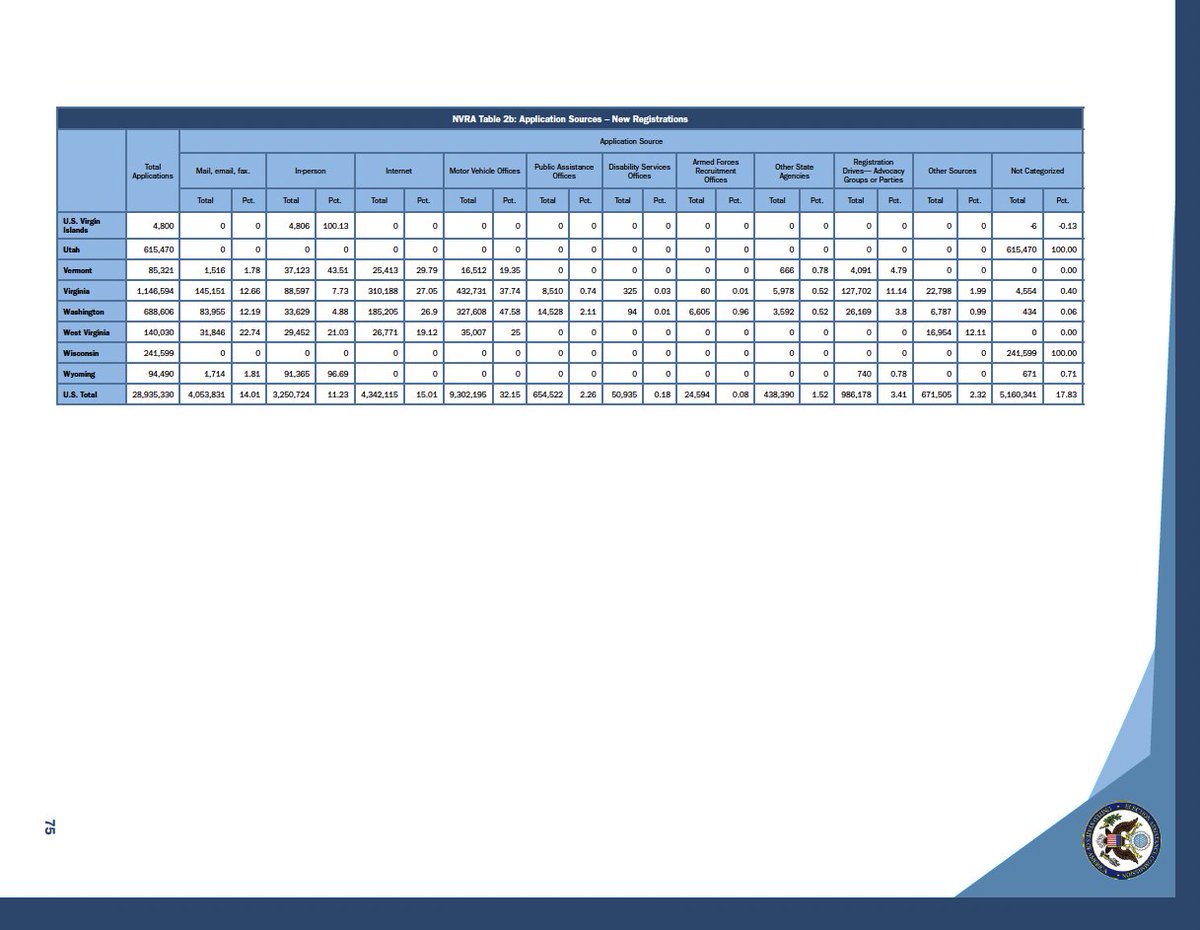Image resolution: width=1200 pixels, height=930 pixels.
Task: Click the cell 5,160,341
Action: tap(1017, 396)
